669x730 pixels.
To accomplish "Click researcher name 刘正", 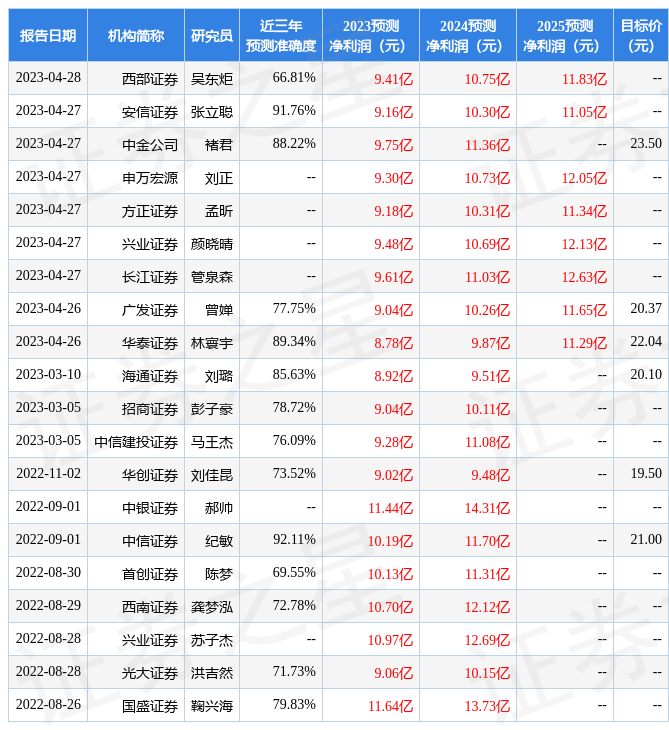I will point(219,178).
